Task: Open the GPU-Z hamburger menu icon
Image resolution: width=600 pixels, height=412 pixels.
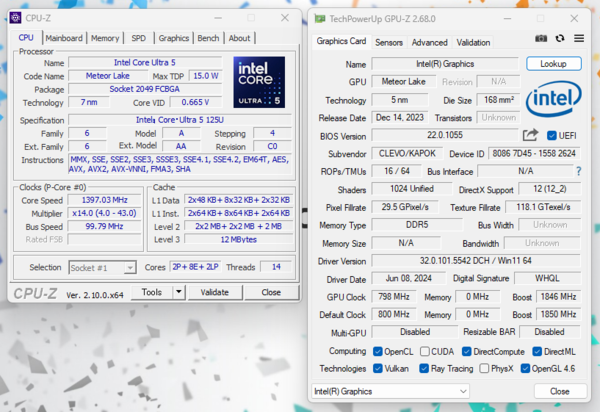Action: pos(579,38)
